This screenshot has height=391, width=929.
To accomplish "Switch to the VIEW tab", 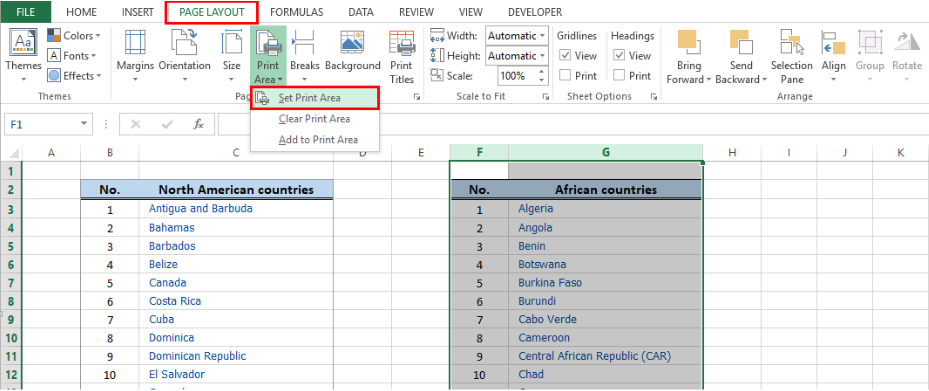I will click(470, 12).
